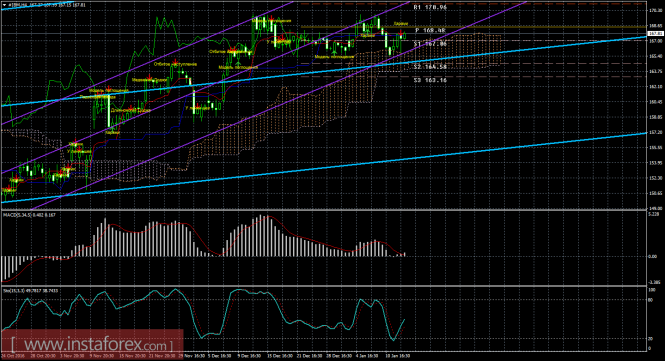Click the S1 167.06 support label
This screenshot has height=361, width=665.
tap(430, 44)
